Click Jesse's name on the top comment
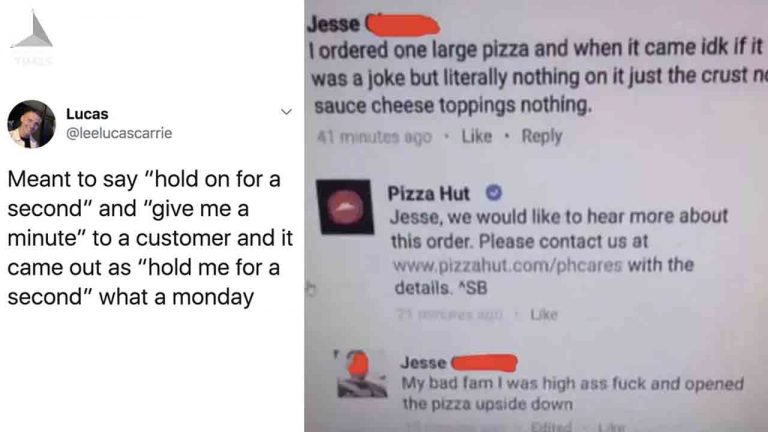 click(334, 24)
